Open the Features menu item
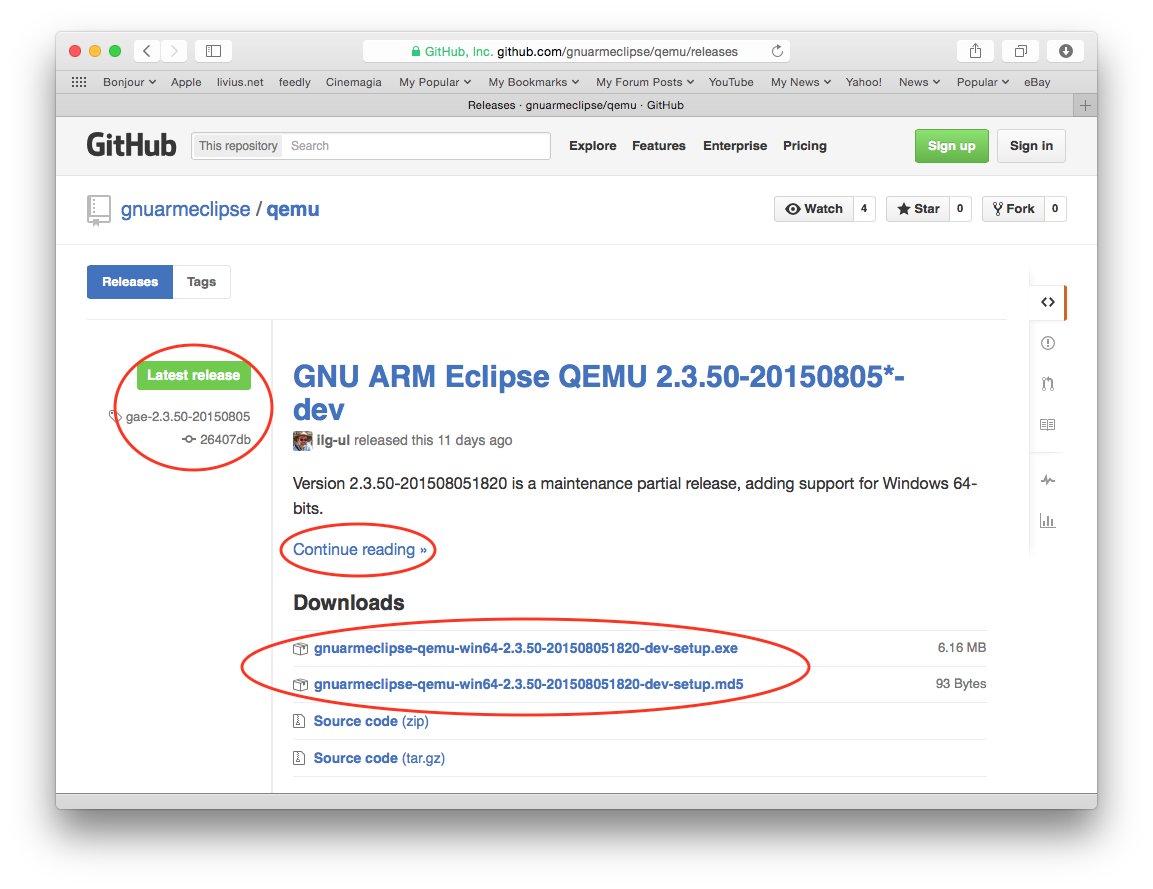Image resolution: width=1153 pixels, height=889 pixels. coord(659,146)
